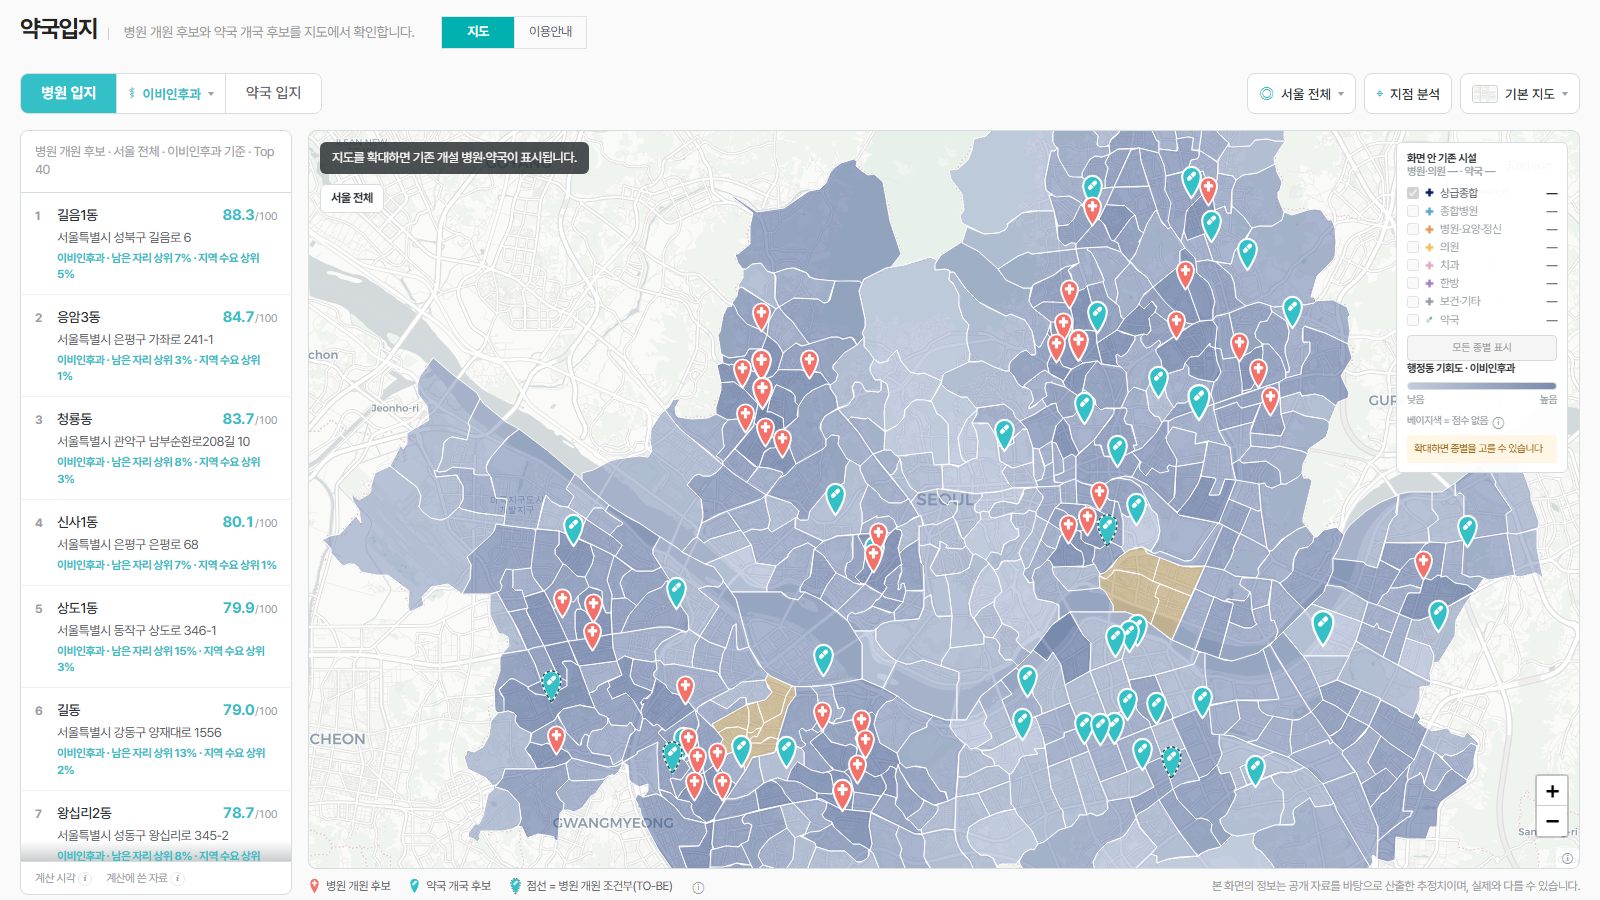
Task: Toggle the 상급종합 checkbox
Action: click(x=1413, y=193)
